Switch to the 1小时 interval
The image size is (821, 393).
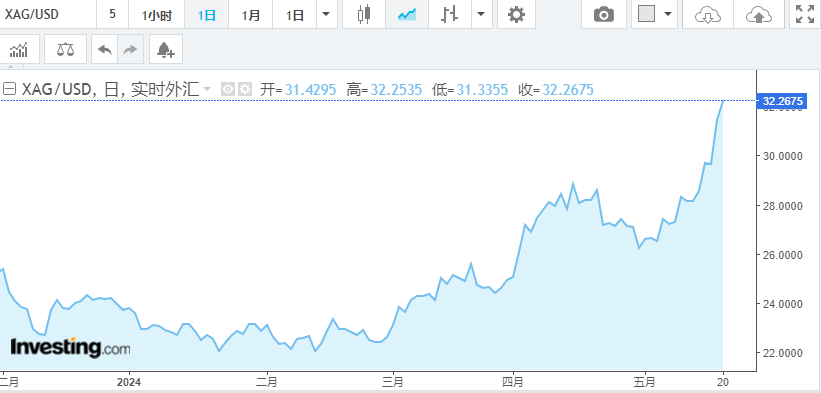[x=157, y=15]
